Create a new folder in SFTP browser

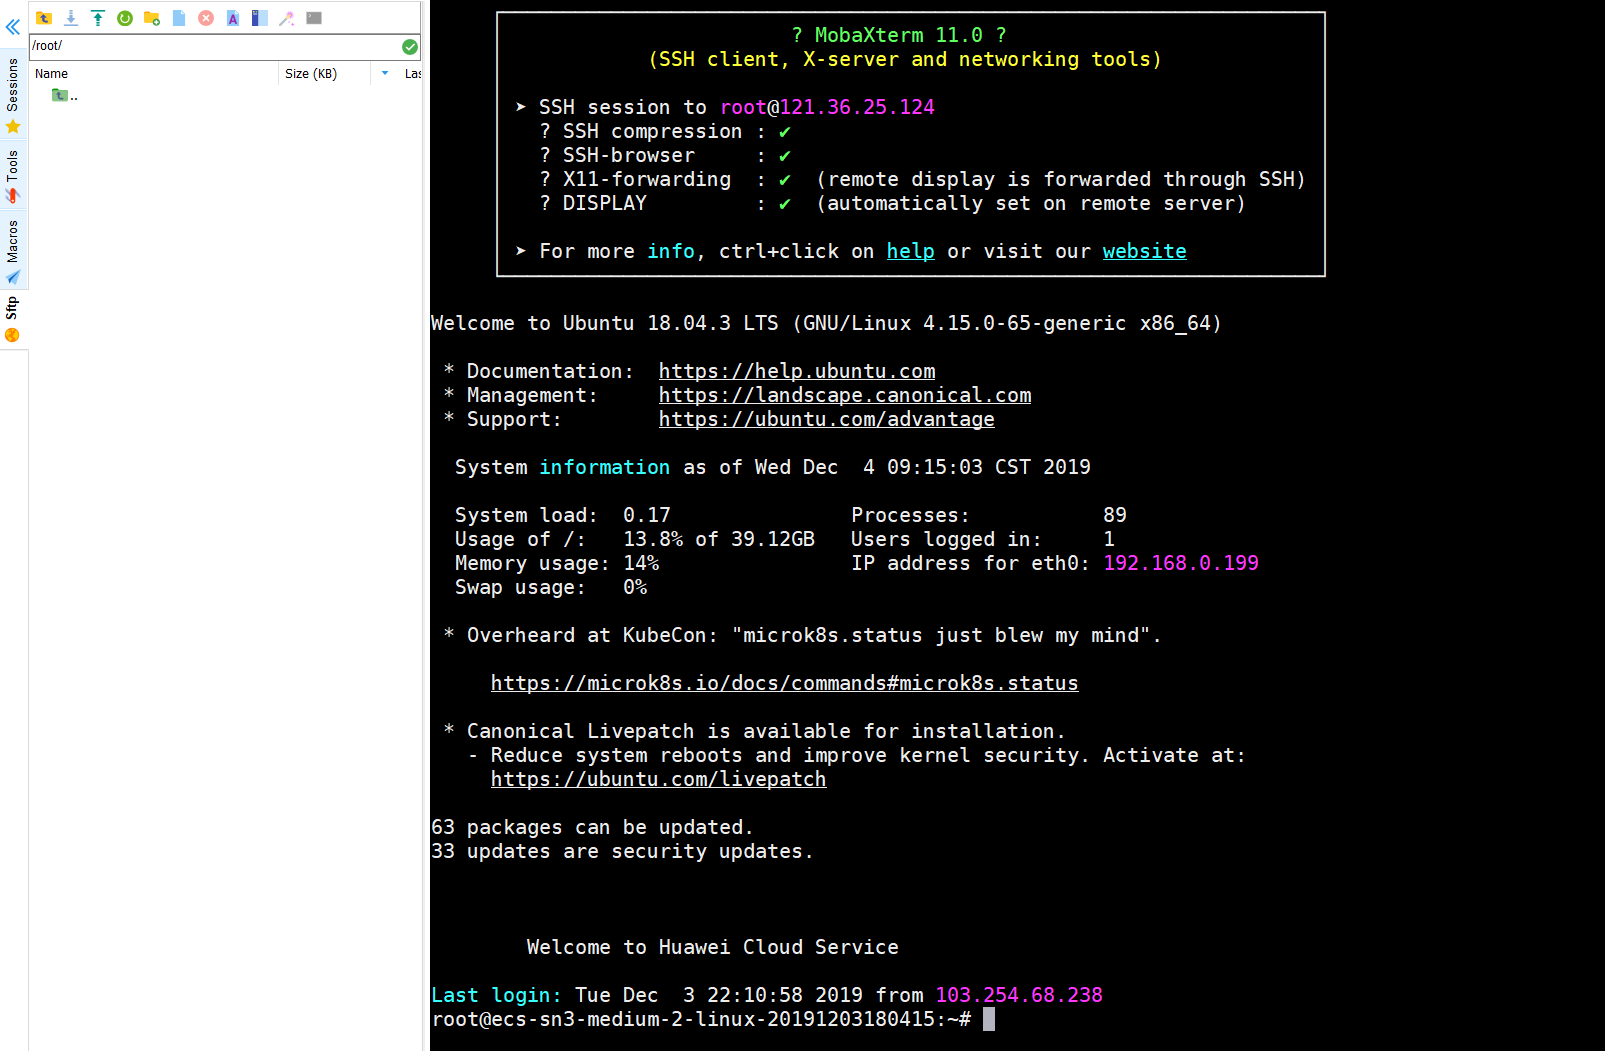click(152, 18)
